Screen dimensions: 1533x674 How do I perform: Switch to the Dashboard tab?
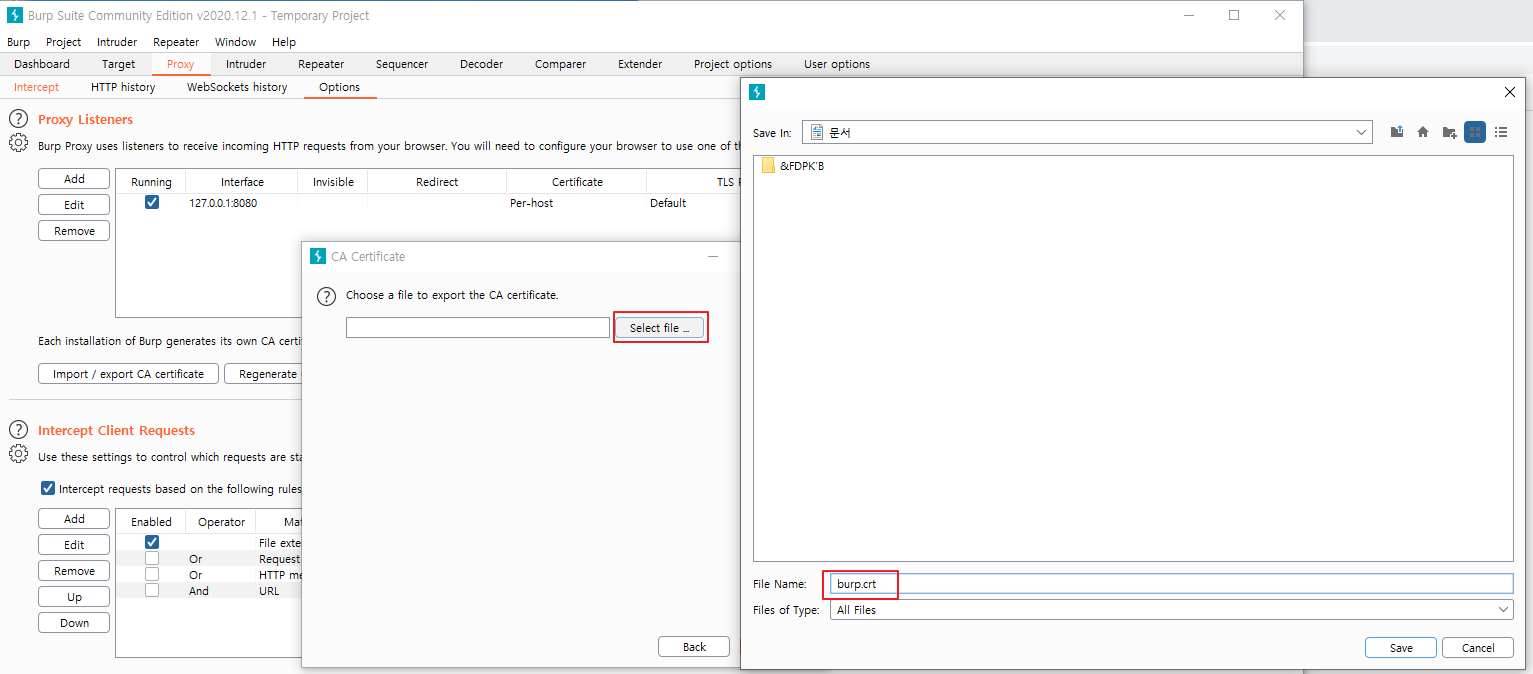pyautogui.click(x=42, y=64)
